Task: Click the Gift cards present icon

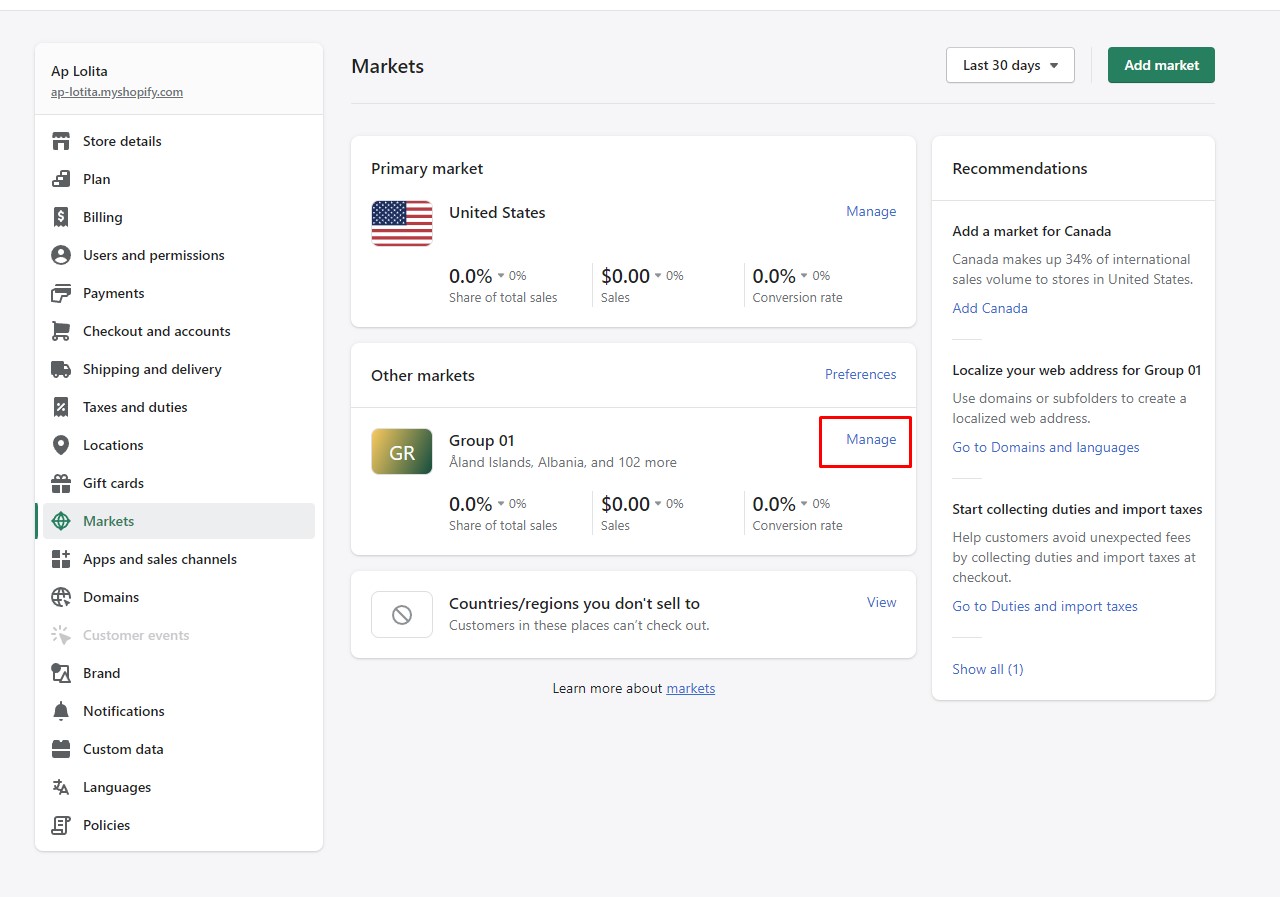Action: click(x=61, y=483)
